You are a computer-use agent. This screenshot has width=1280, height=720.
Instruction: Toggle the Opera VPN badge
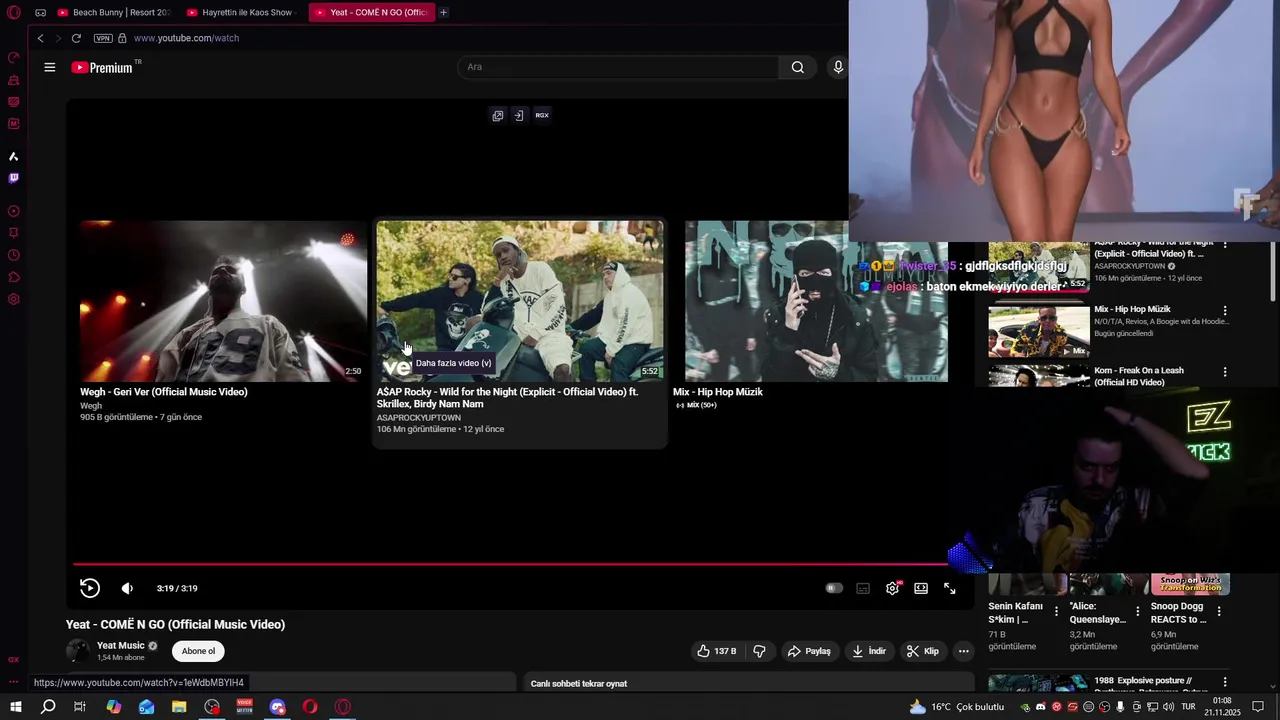103,38
